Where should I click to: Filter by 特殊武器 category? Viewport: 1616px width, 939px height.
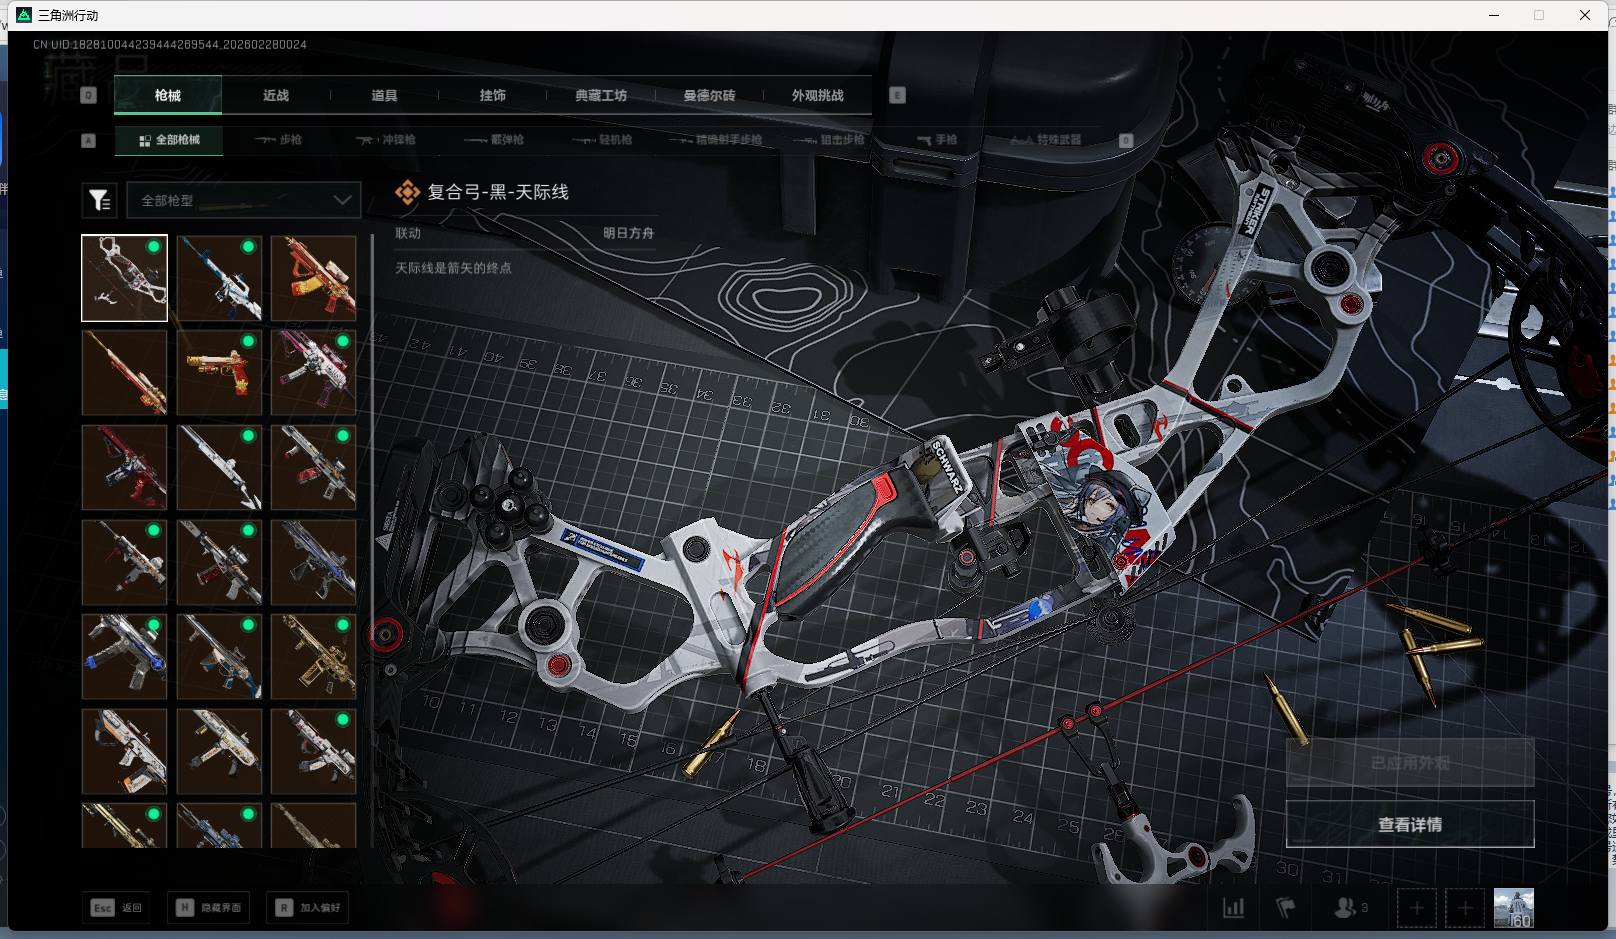pos(1047,140)
